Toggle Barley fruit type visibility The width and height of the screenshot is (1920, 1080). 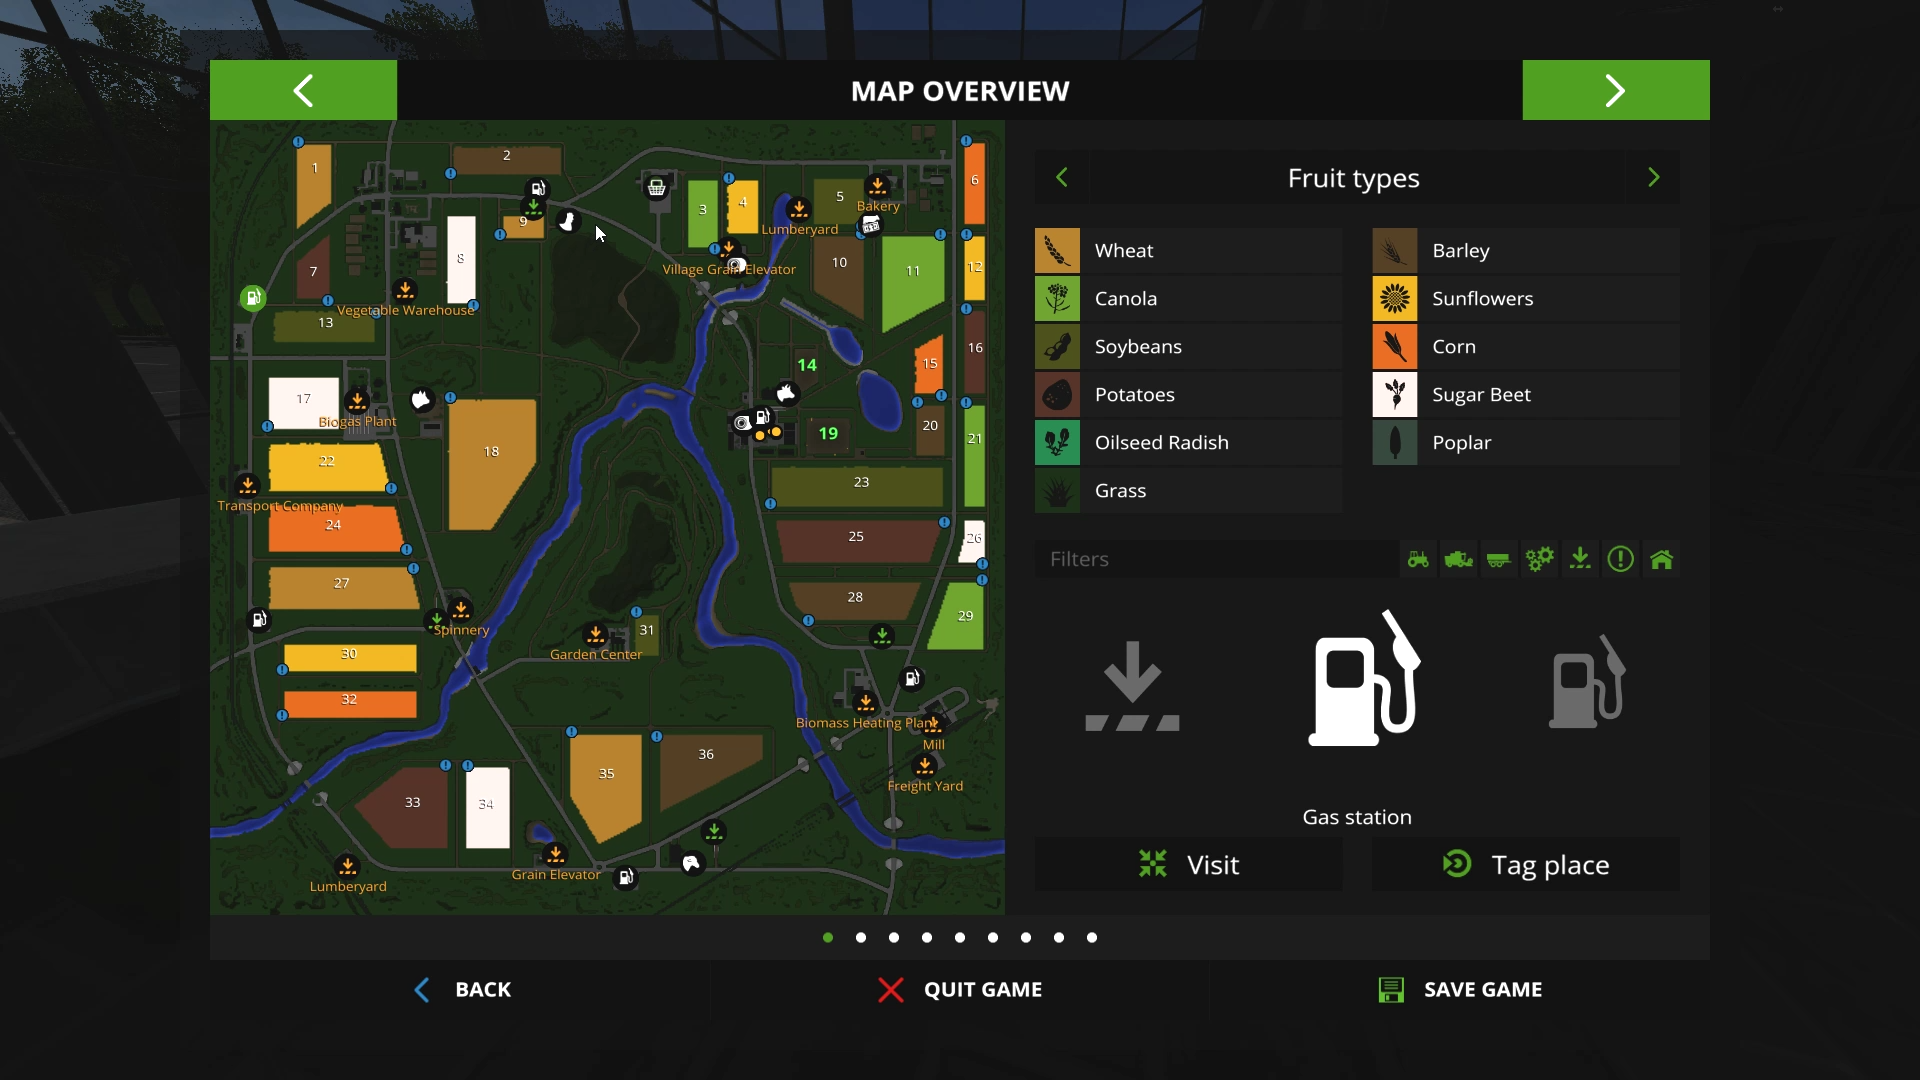tap(1526, 251)
